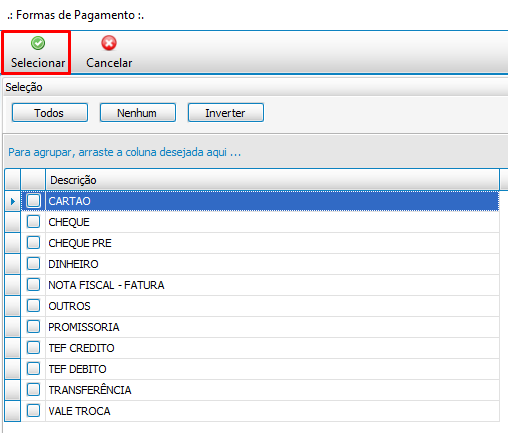508x433 pixels.
Task: Click the CARTAO row text
Action: (69, 201)
